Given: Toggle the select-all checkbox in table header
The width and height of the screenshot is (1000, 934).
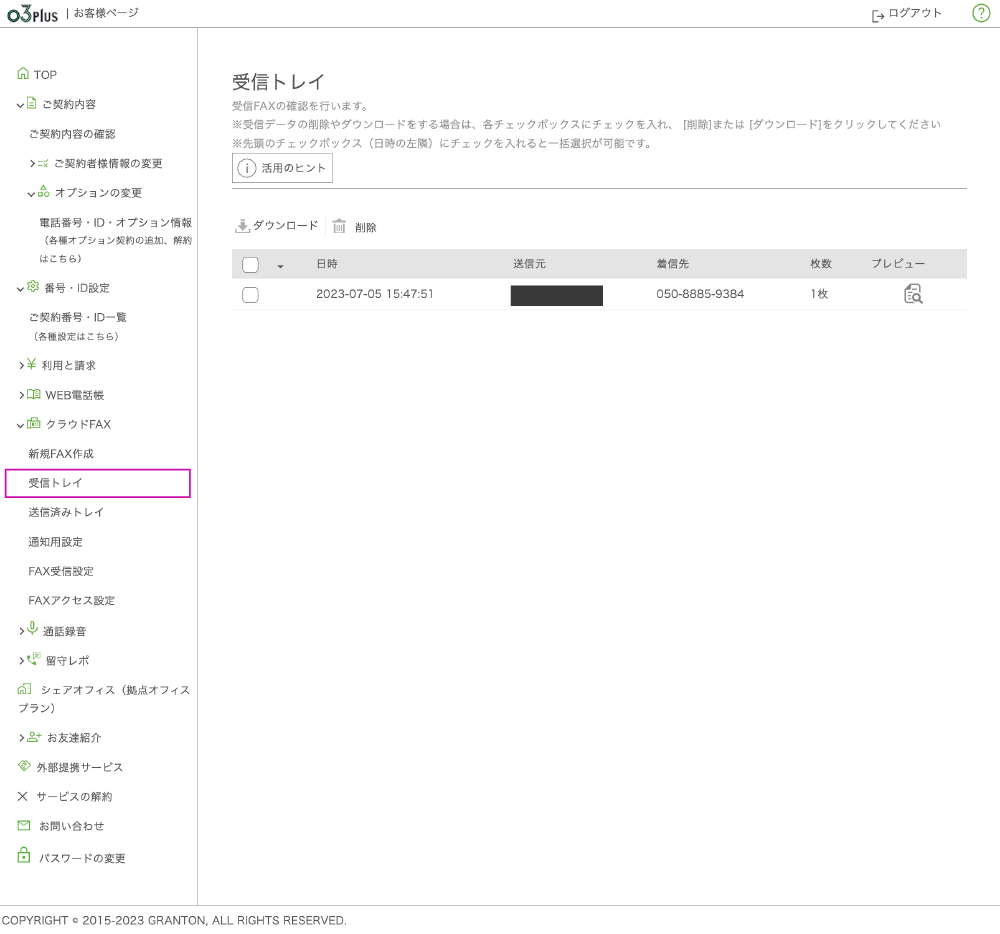Looking at the screenshot, I should [x=251, y=265].
